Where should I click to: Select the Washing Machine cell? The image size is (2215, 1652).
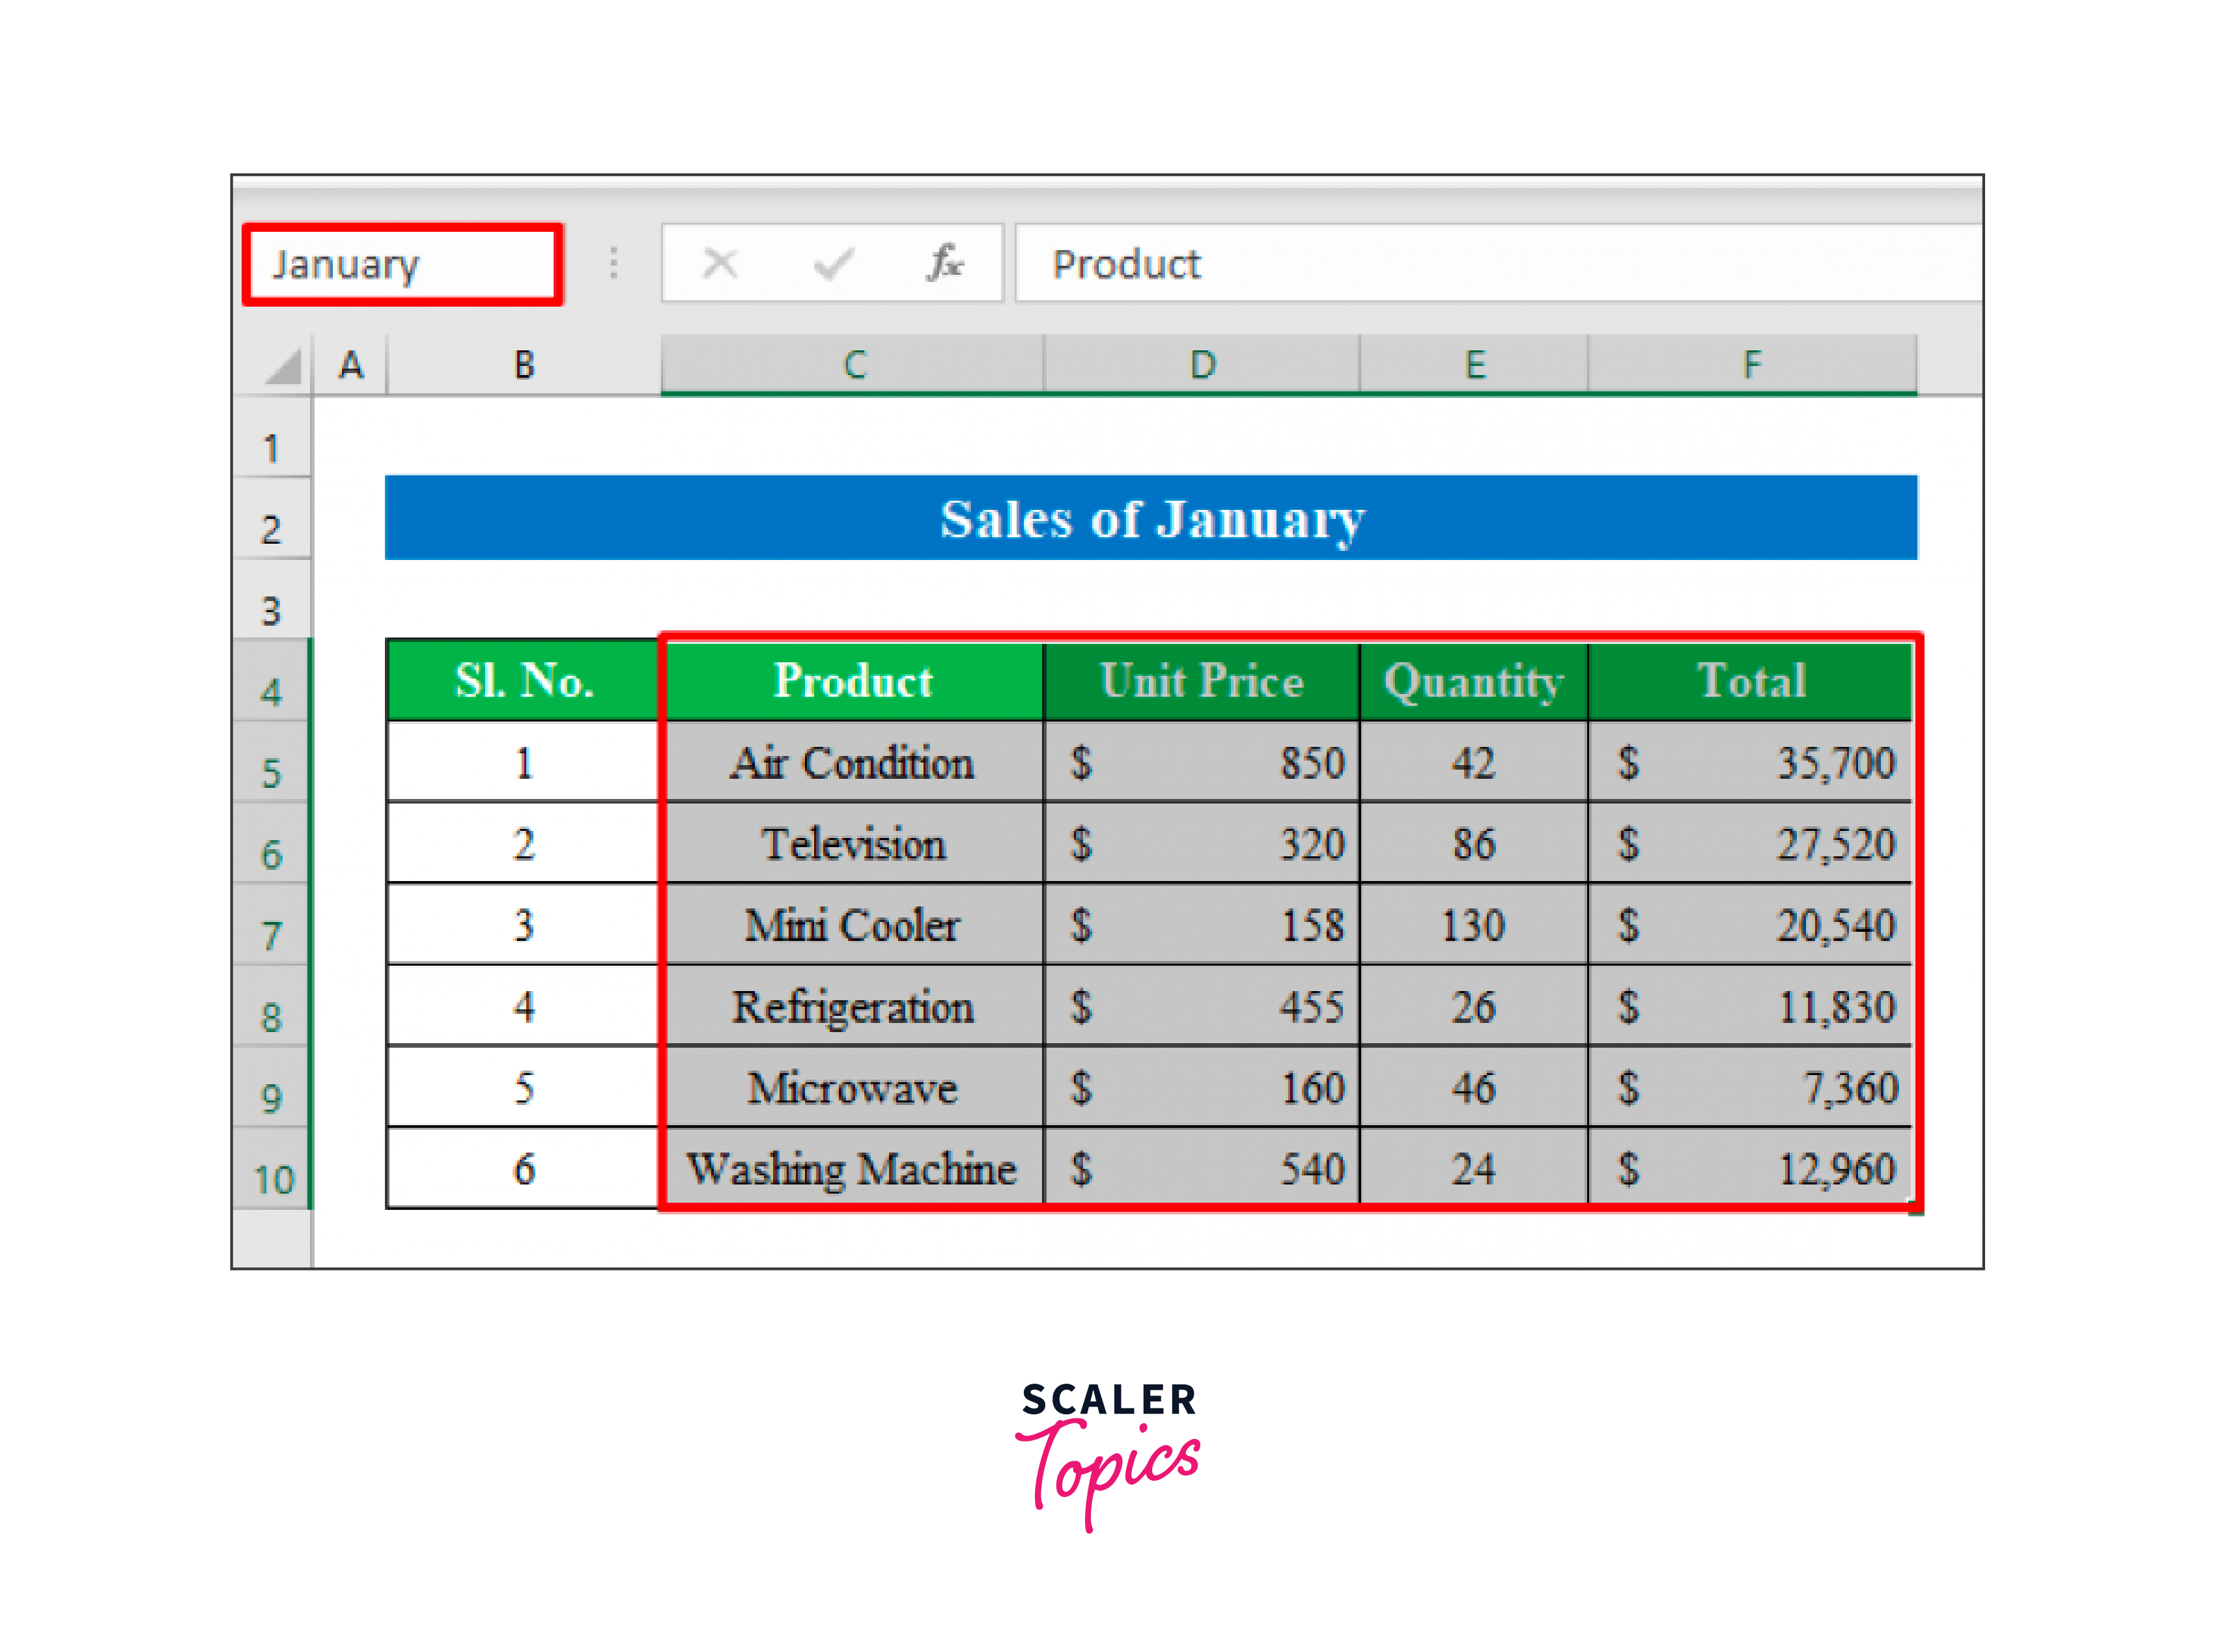click(x=852, y=1168)
